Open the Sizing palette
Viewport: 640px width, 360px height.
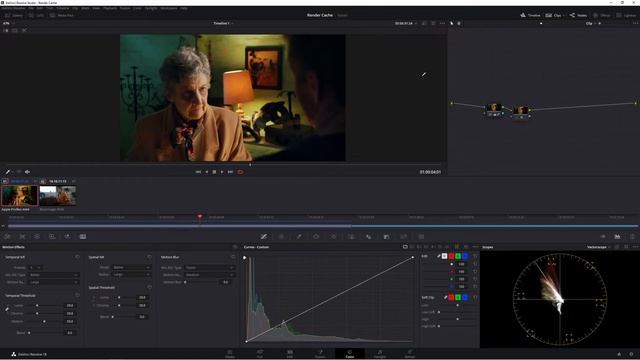[x=404, y=236]
